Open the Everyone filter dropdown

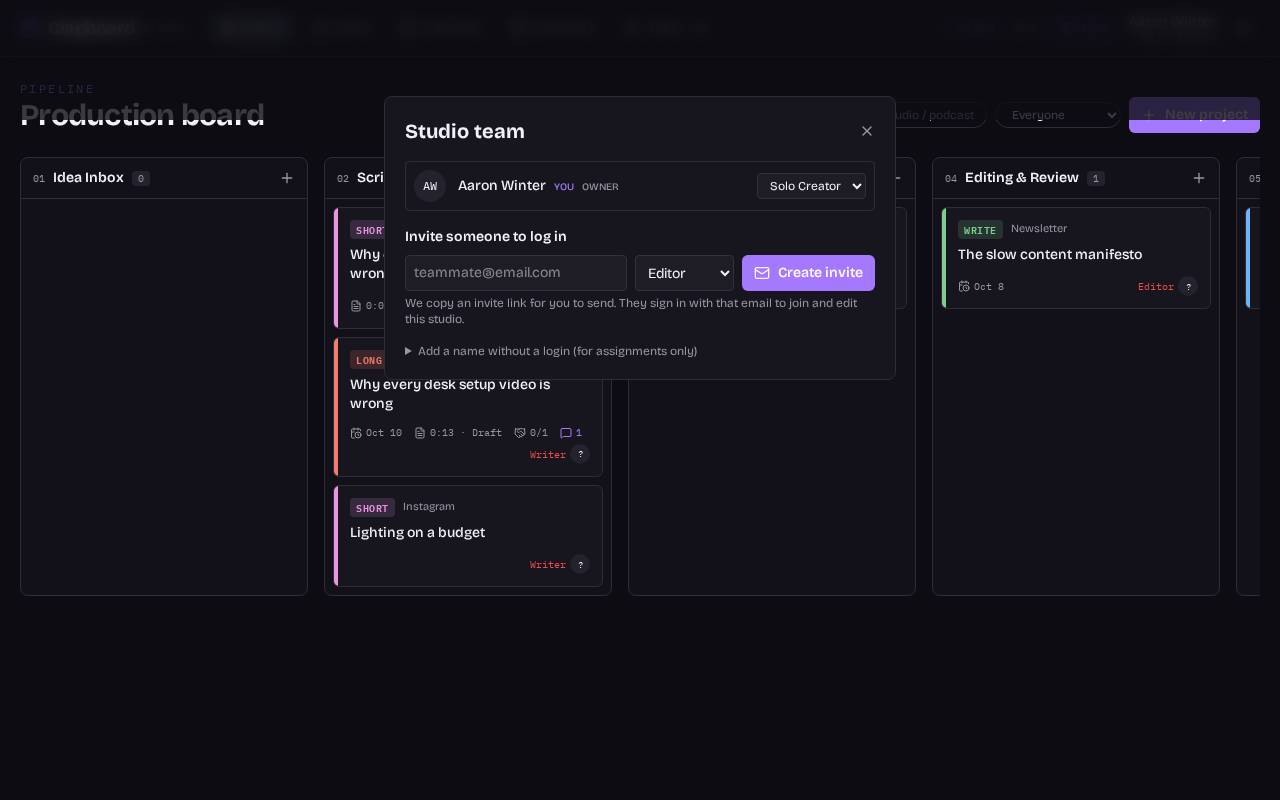pyautogui.click(x=1058, y=115)
